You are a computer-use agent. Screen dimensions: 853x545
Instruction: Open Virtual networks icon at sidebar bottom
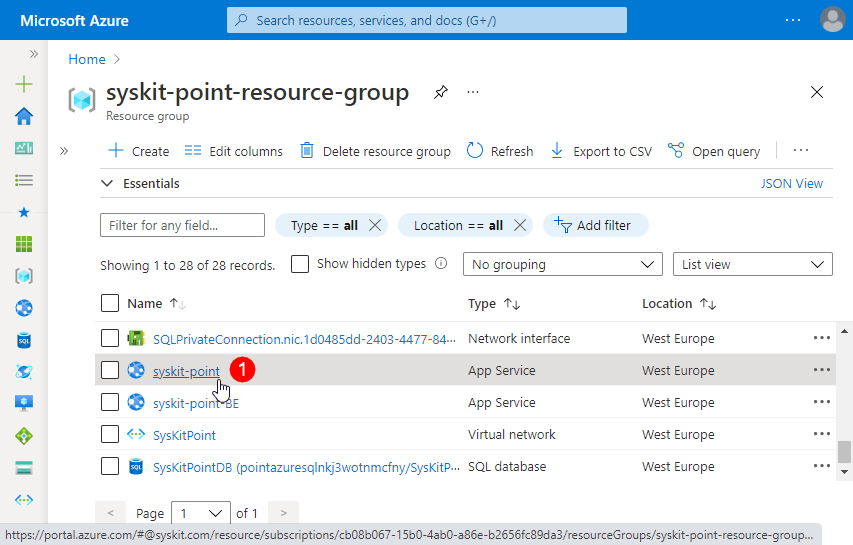coord(24,500)
